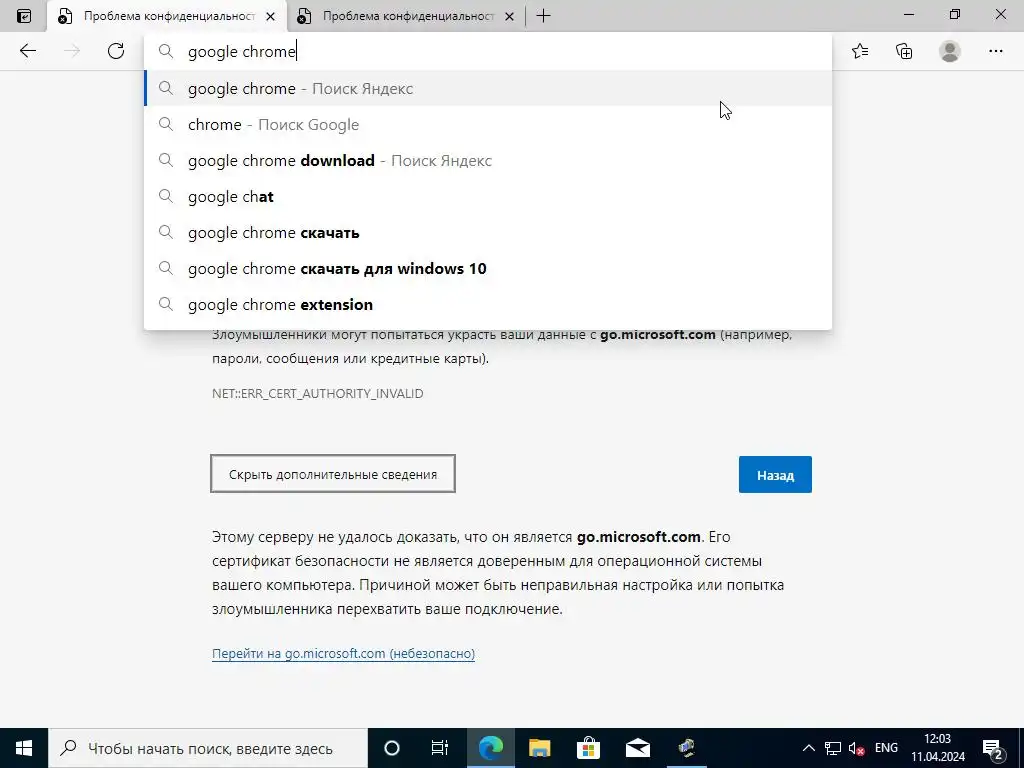Screen dimensions: 1024x768
Task: Click NET::ERR_CERT_AUTHORITY_INVALID error code text
Action: (317, 393)
